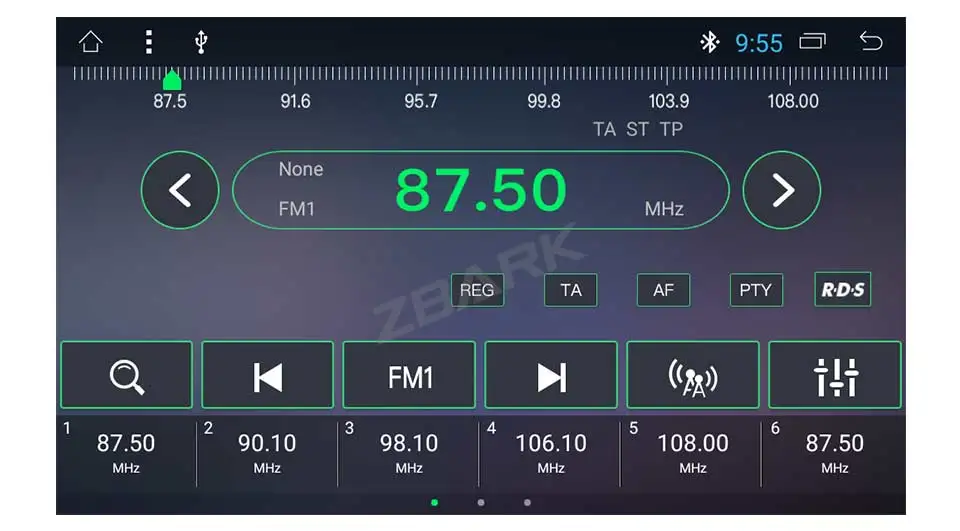The image size is (960, 531).
Task: Select preset 5 at 108.00 MHz
Action: pos(692,452)
